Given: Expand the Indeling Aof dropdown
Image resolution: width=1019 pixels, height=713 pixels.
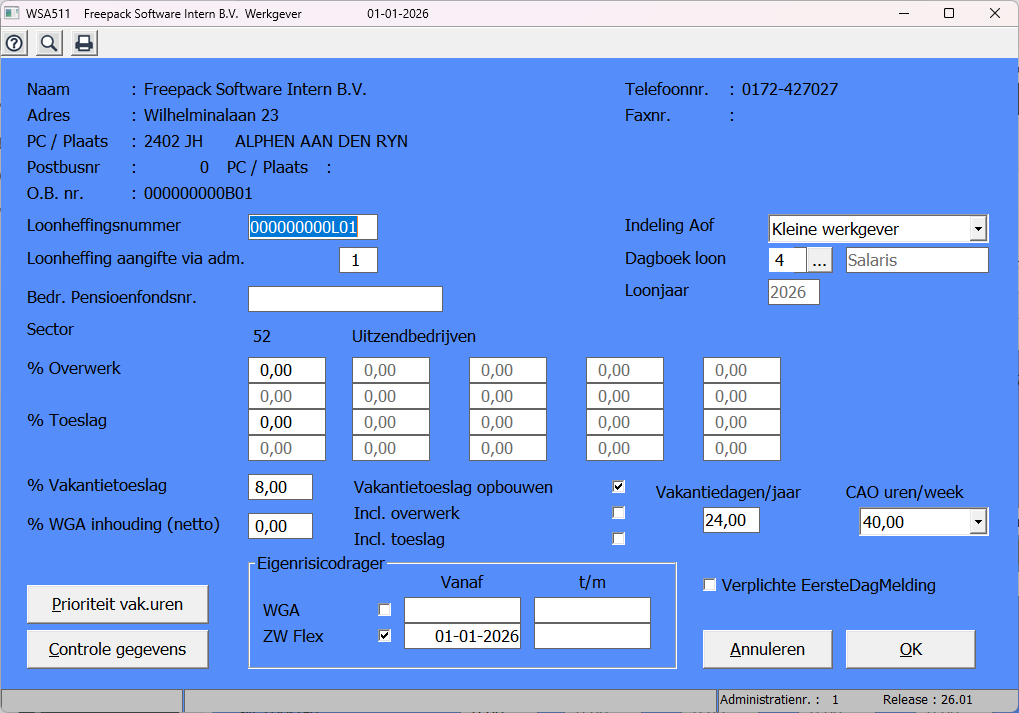Looking at the screenshot, I should click(x=978, y=229).
